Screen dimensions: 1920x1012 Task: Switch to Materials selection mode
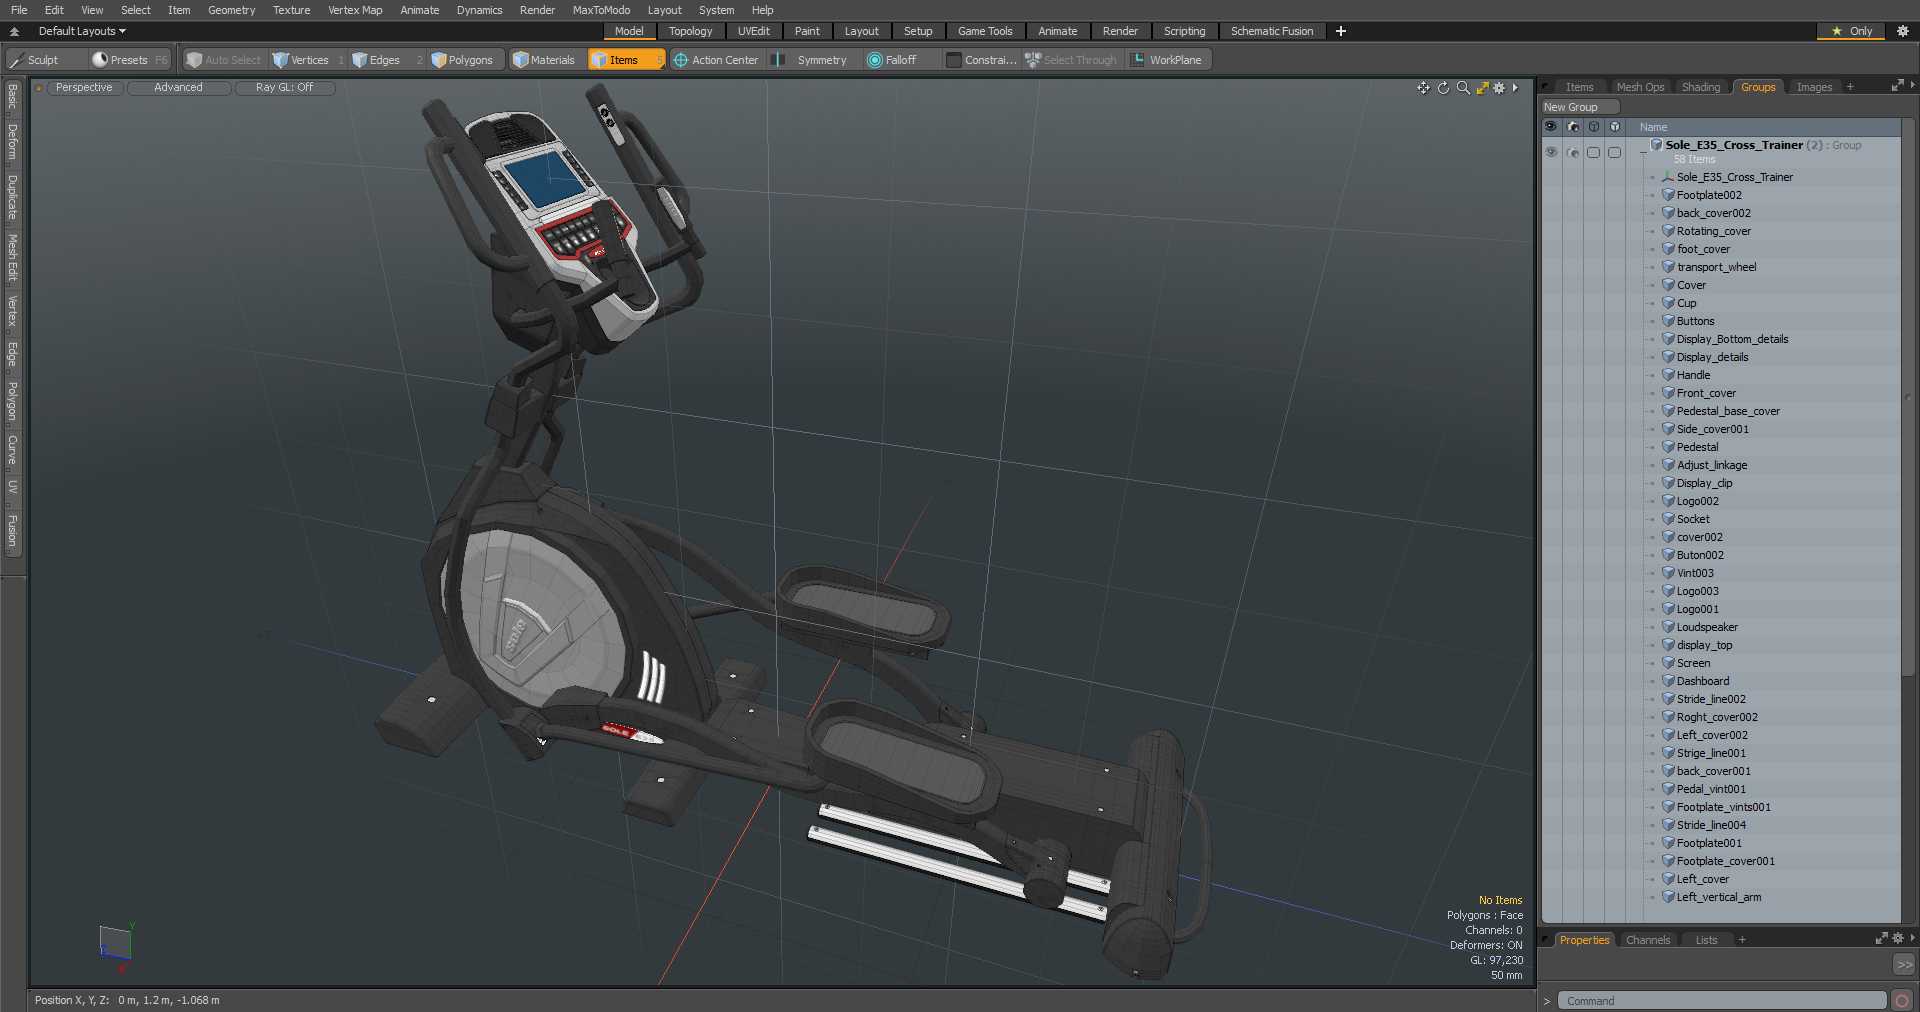point(545,60)
